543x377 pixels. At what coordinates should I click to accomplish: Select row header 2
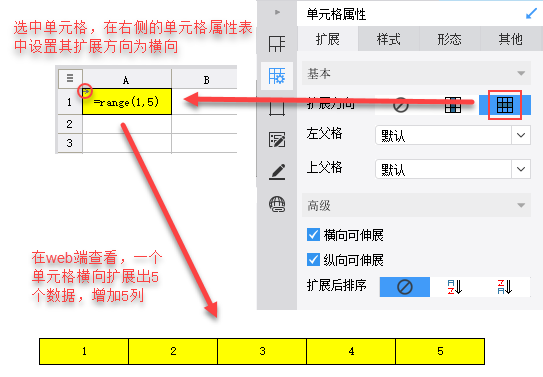[x=70, y=124]
